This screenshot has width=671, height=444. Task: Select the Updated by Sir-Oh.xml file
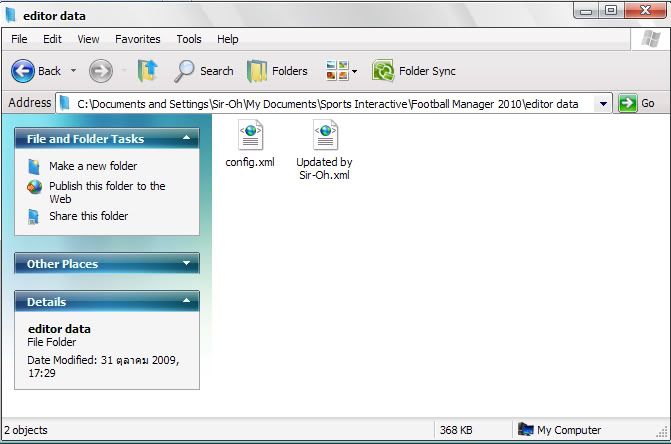pyautogui.click(x=324, y=149)
